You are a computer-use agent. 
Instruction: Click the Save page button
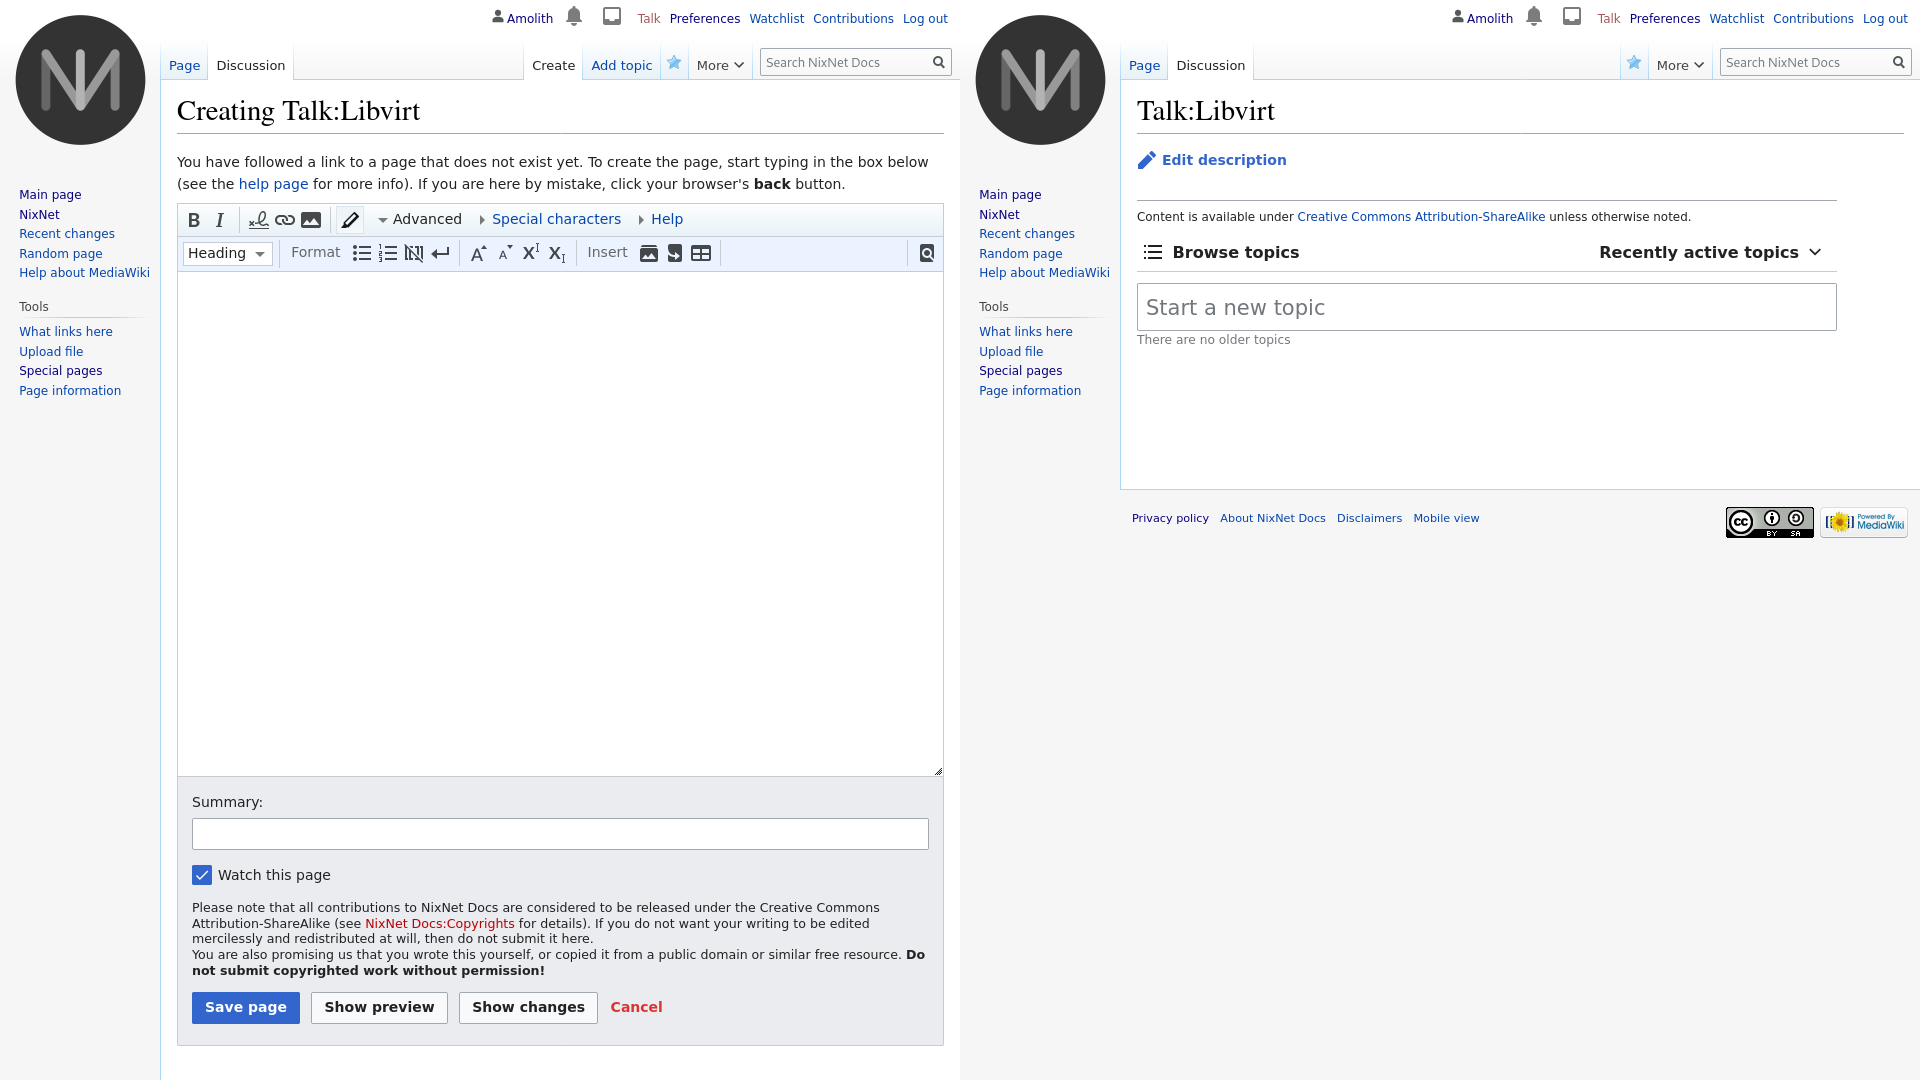[246, 1007]
